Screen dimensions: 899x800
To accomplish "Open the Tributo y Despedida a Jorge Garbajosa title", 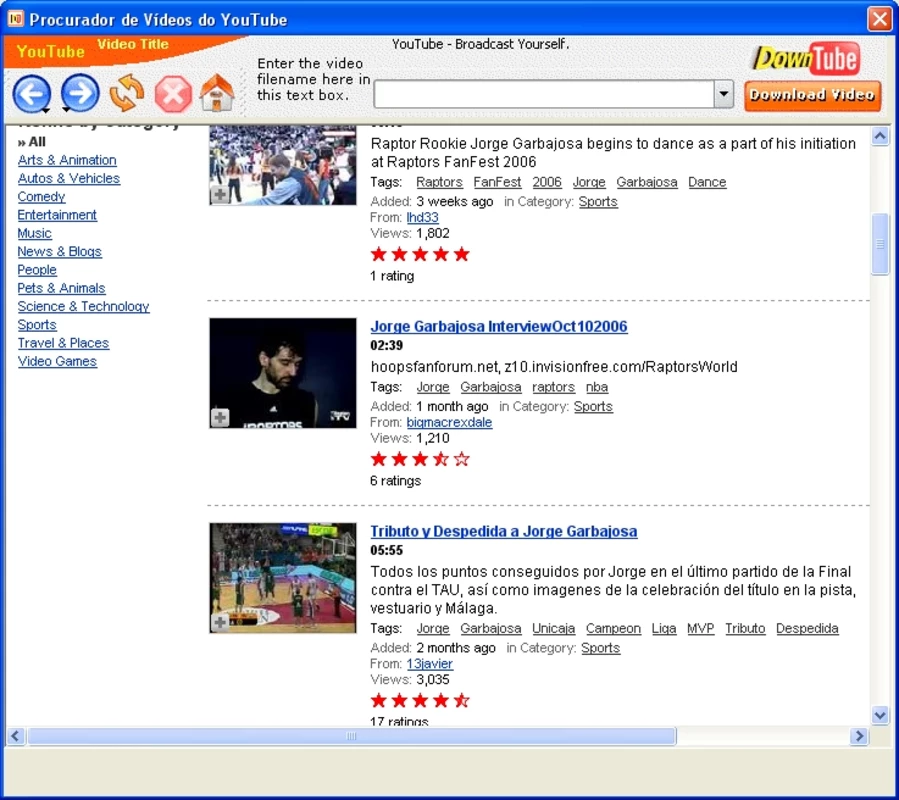I will click(x=504, y=531).
